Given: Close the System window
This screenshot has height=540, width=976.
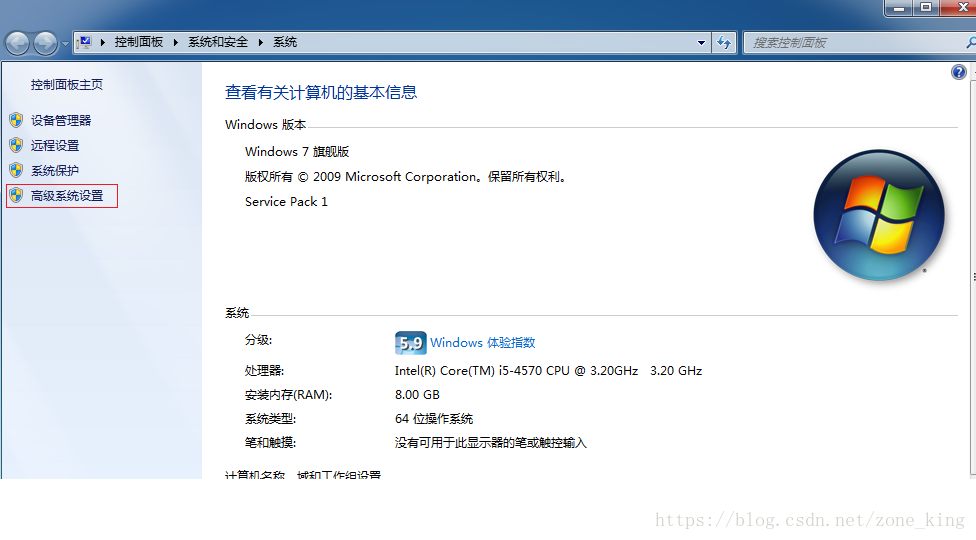Looking at the screenshot, I should [x=959, y=7].
